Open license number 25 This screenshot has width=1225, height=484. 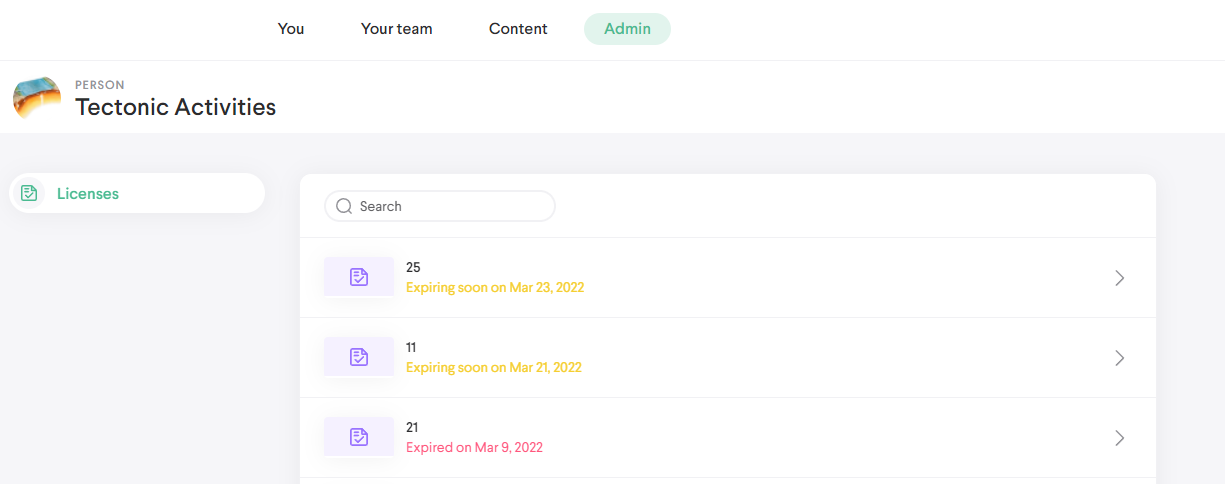coord(413,267)
